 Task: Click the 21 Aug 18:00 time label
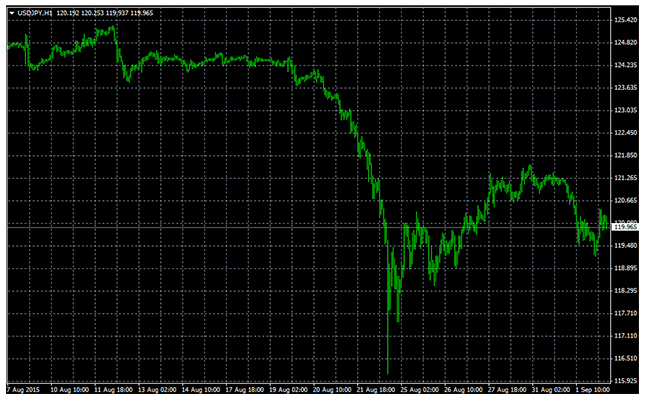tap(376, 390)
